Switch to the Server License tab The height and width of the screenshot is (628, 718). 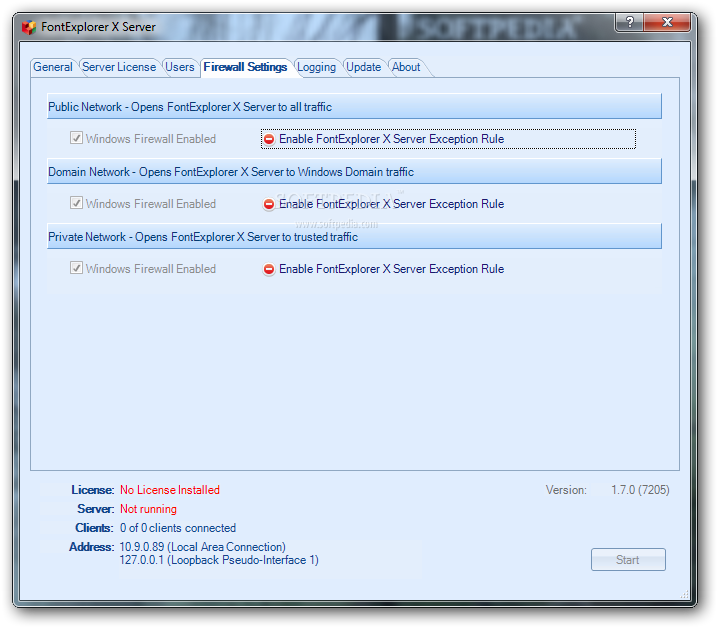119,67
